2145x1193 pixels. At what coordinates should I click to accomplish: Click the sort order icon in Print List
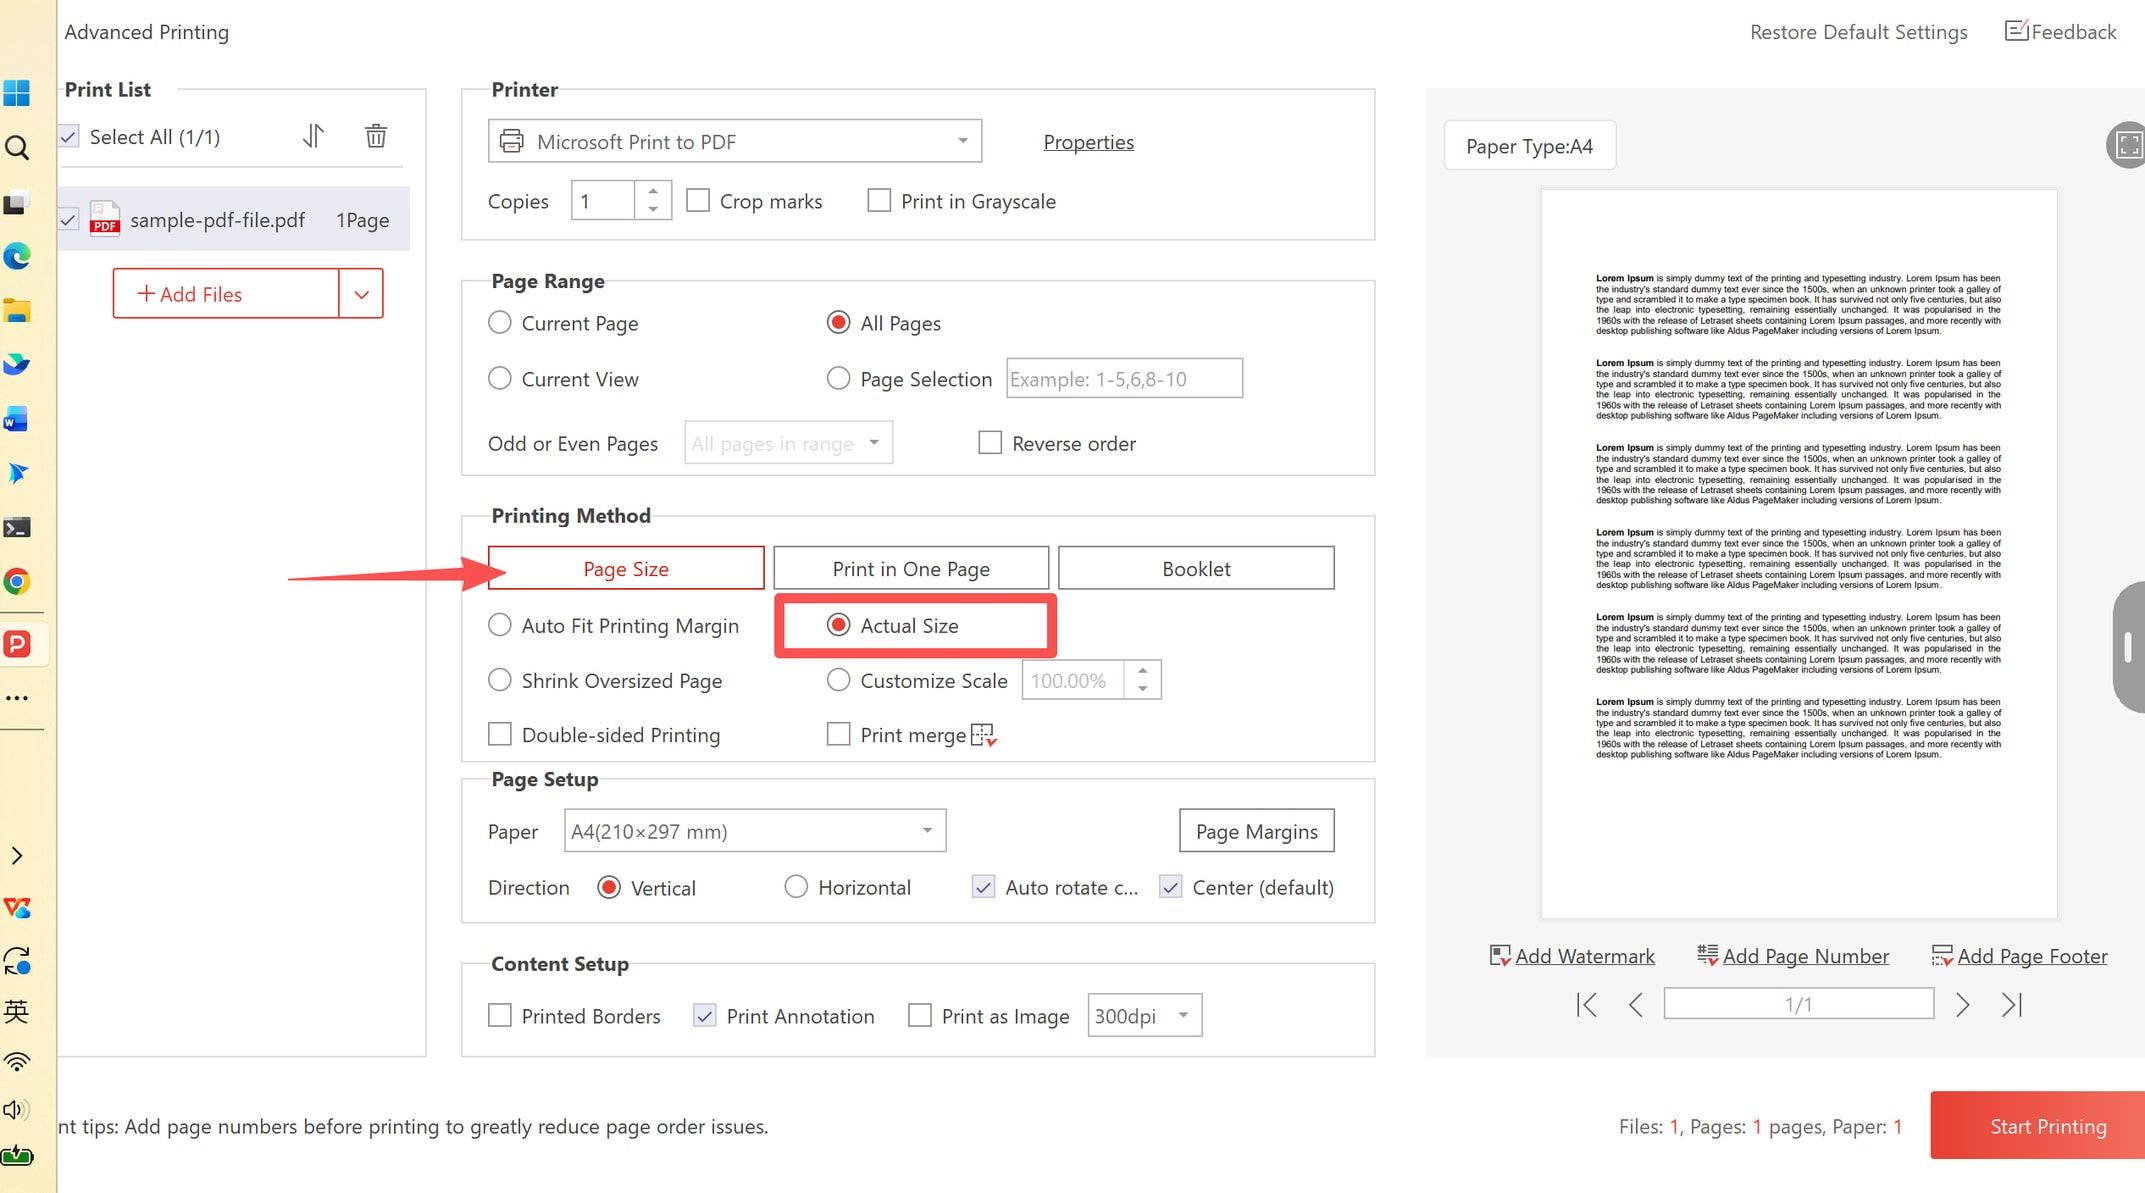pos(314,136)
